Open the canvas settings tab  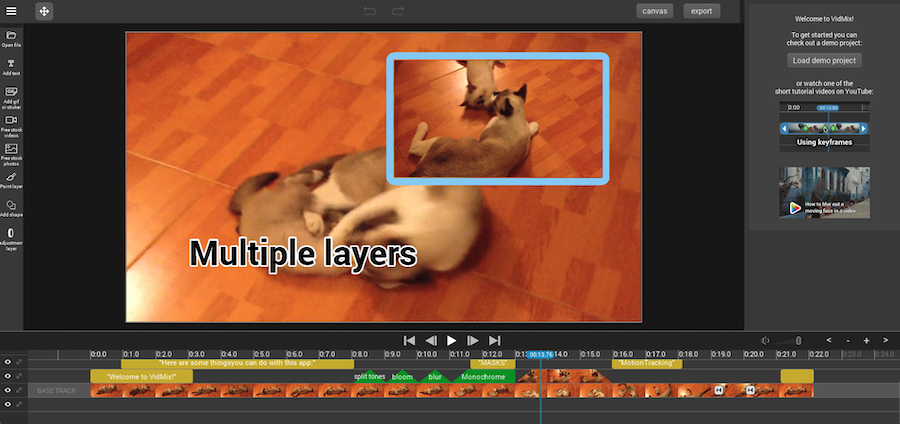coord(655,11)
